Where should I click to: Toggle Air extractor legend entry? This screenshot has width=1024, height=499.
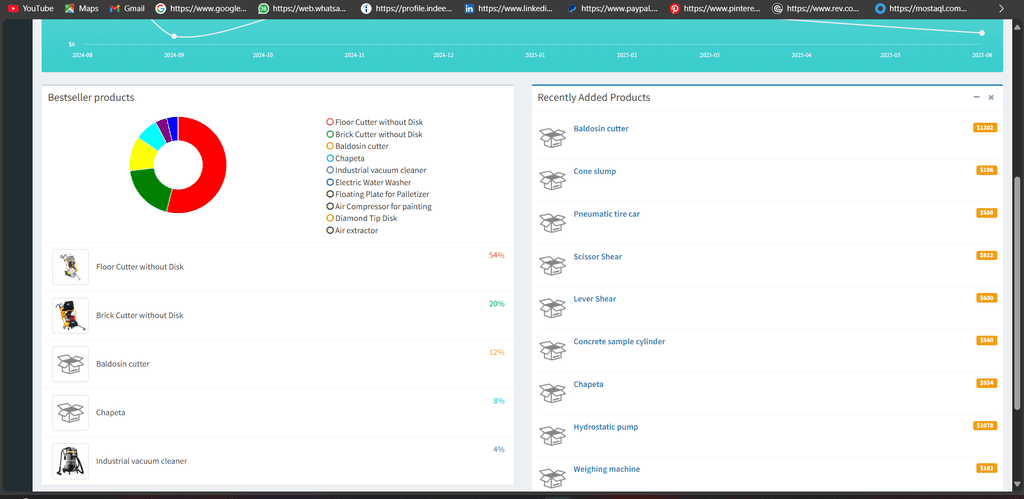pos(352,230)
